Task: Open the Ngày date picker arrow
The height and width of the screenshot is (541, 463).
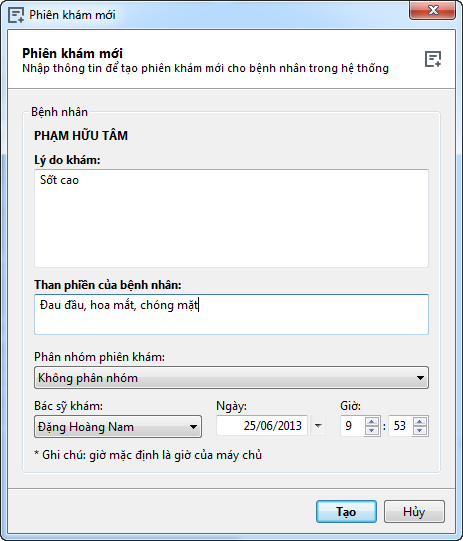Action: [318, 426]
